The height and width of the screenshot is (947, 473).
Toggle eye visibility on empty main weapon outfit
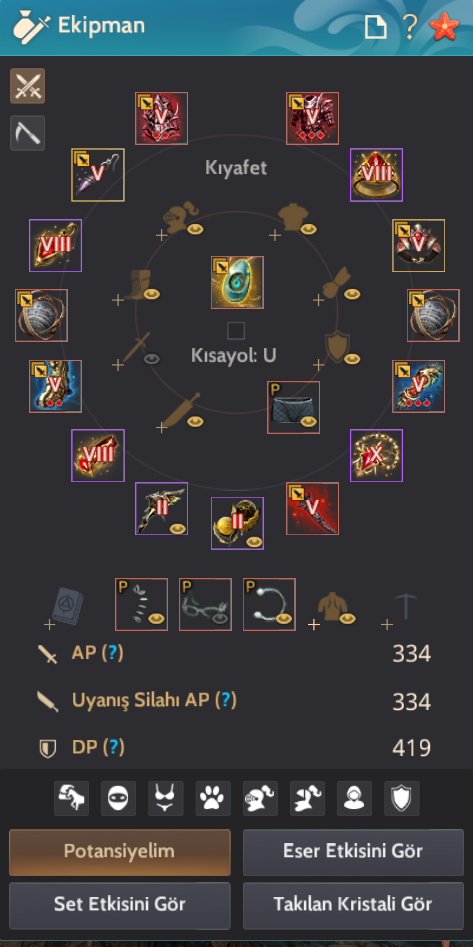tap(152, 359)
